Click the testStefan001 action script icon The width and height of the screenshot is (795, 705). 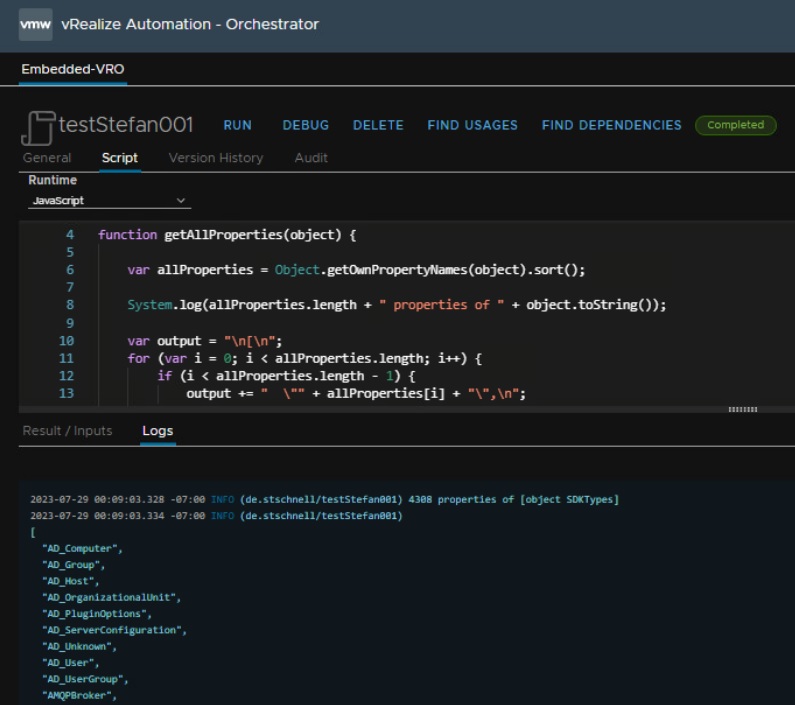[x=38, y=128]
